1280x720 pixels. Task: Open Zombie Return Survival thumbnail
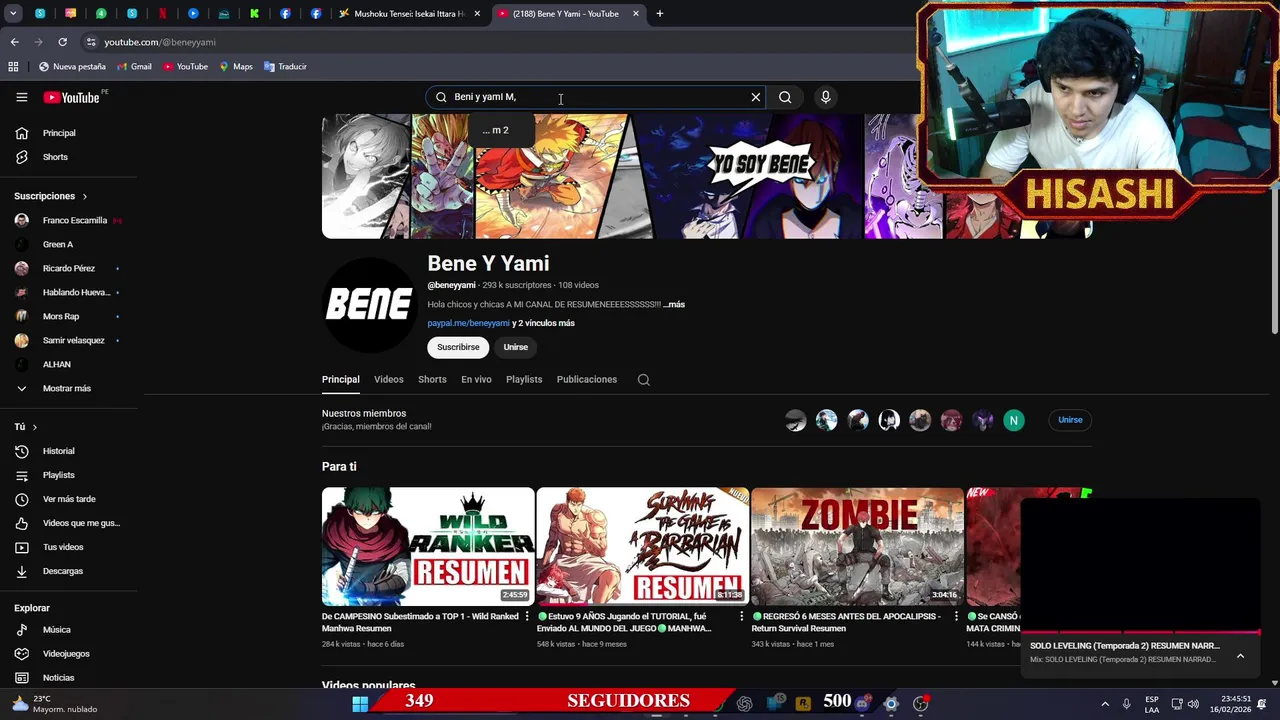click(857, 546)
